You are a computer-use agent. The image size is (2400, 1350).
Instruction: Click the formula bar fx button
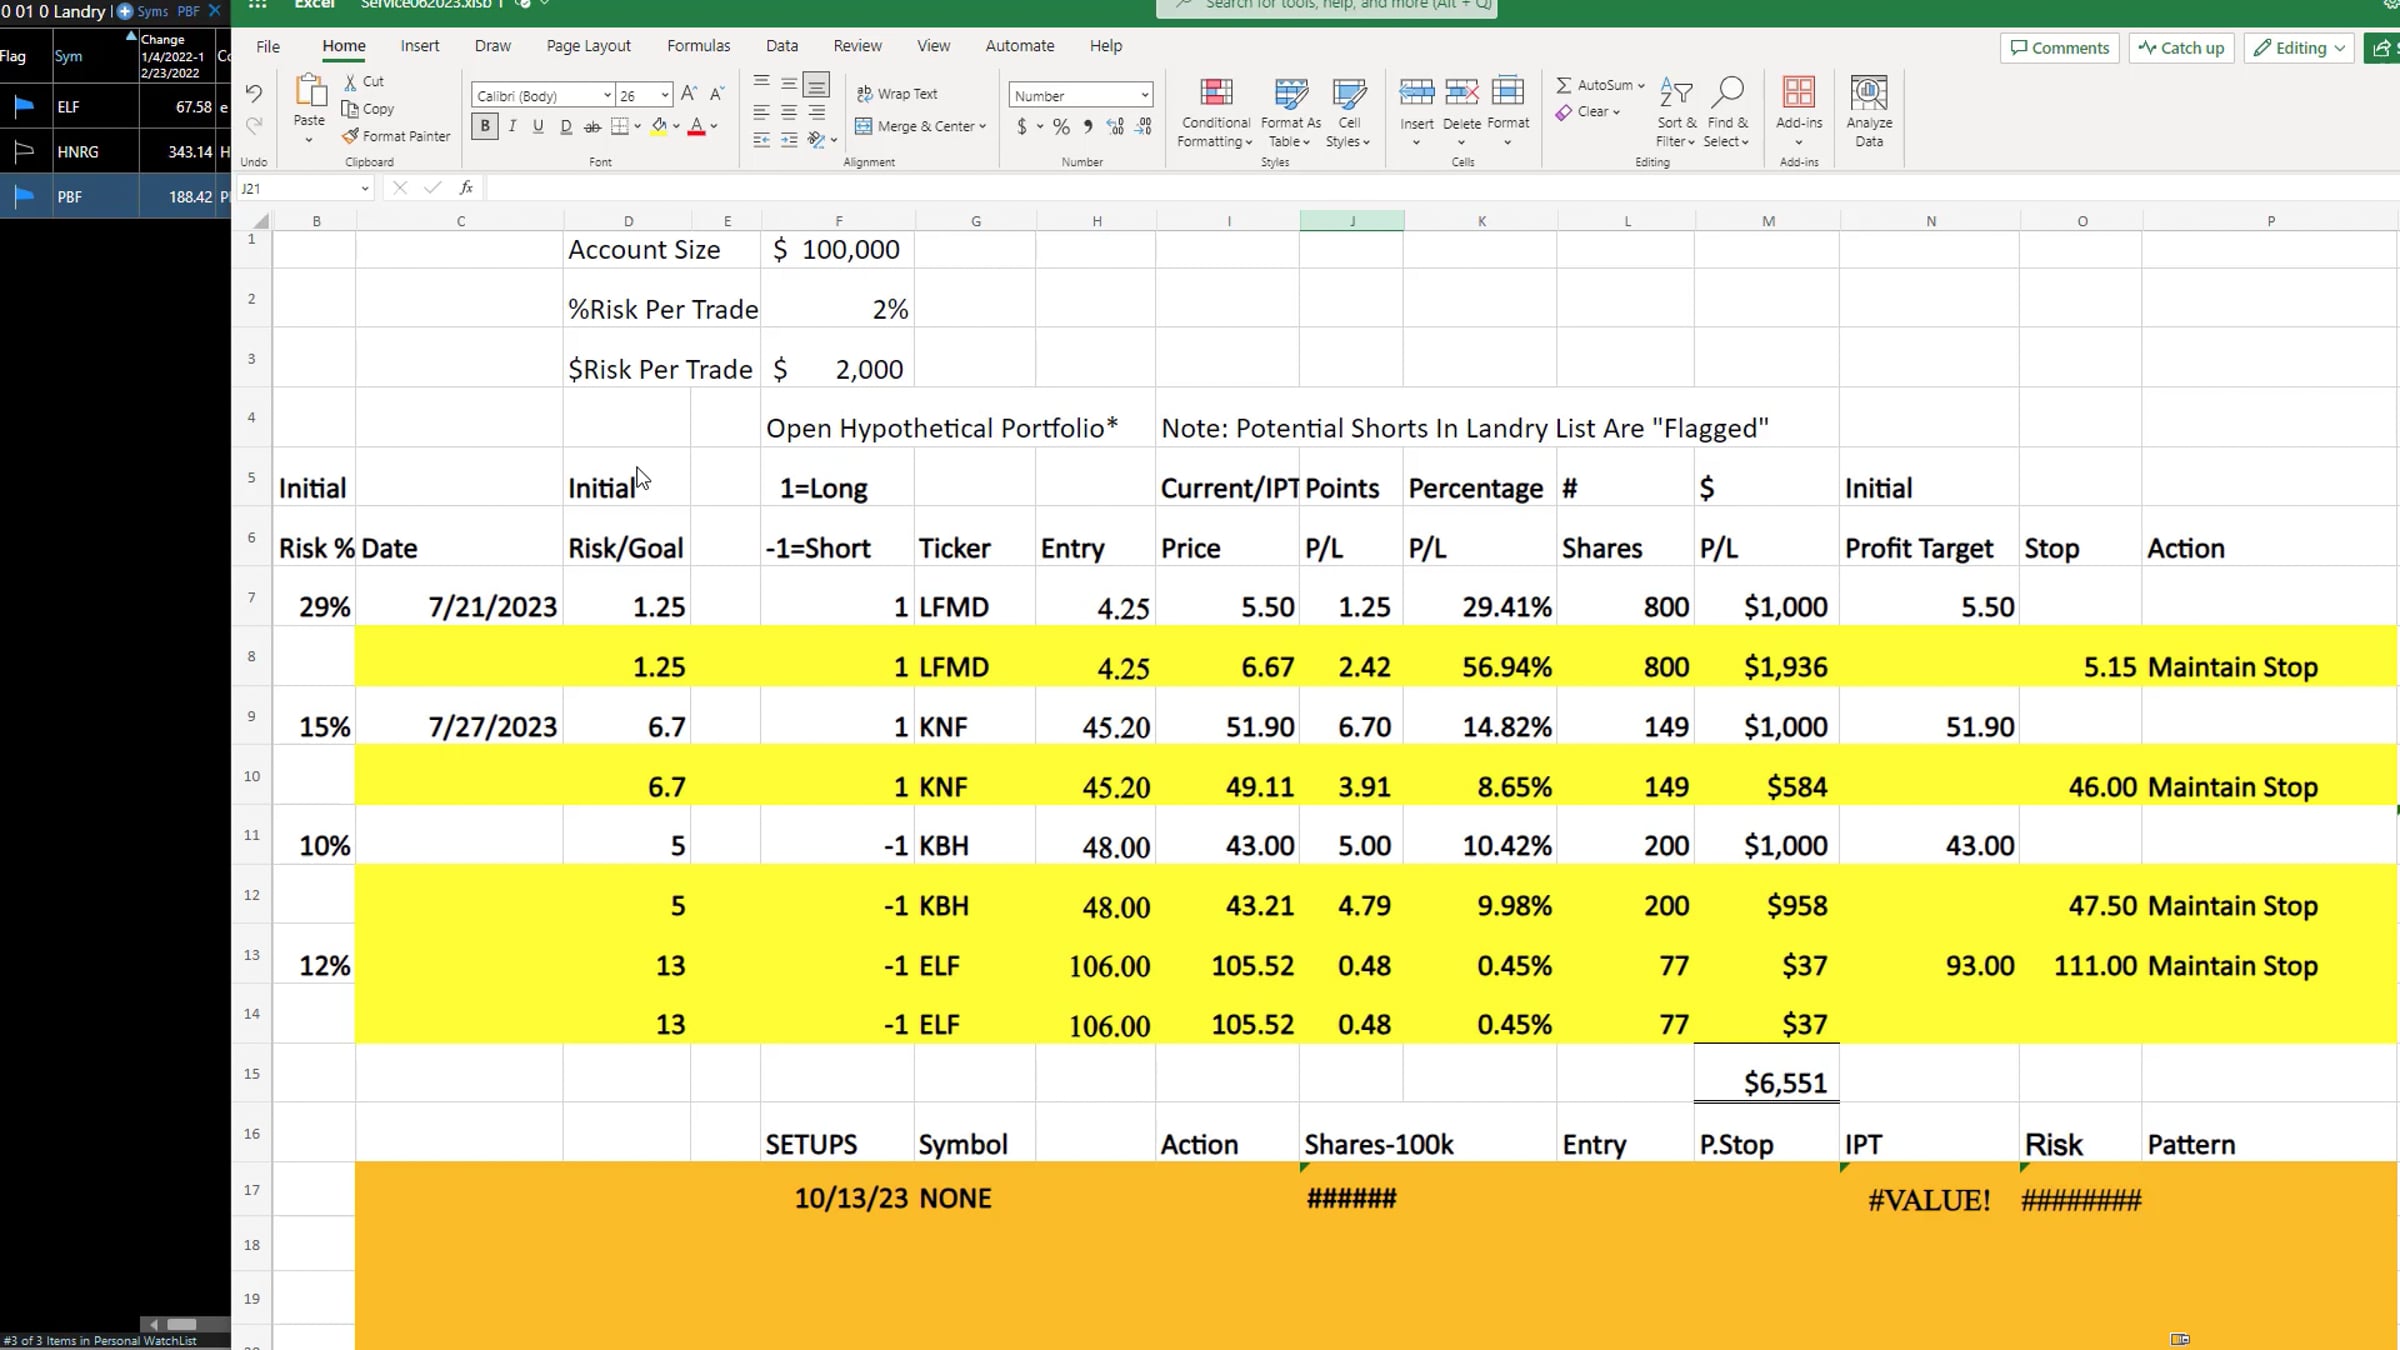(466, 188)
